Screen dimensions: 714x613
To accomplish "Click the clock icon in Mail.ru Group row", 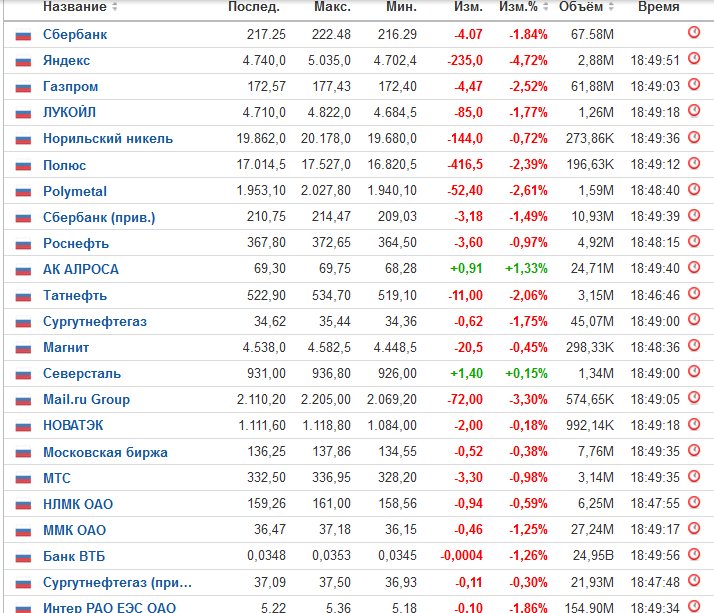I will (694, 398).
